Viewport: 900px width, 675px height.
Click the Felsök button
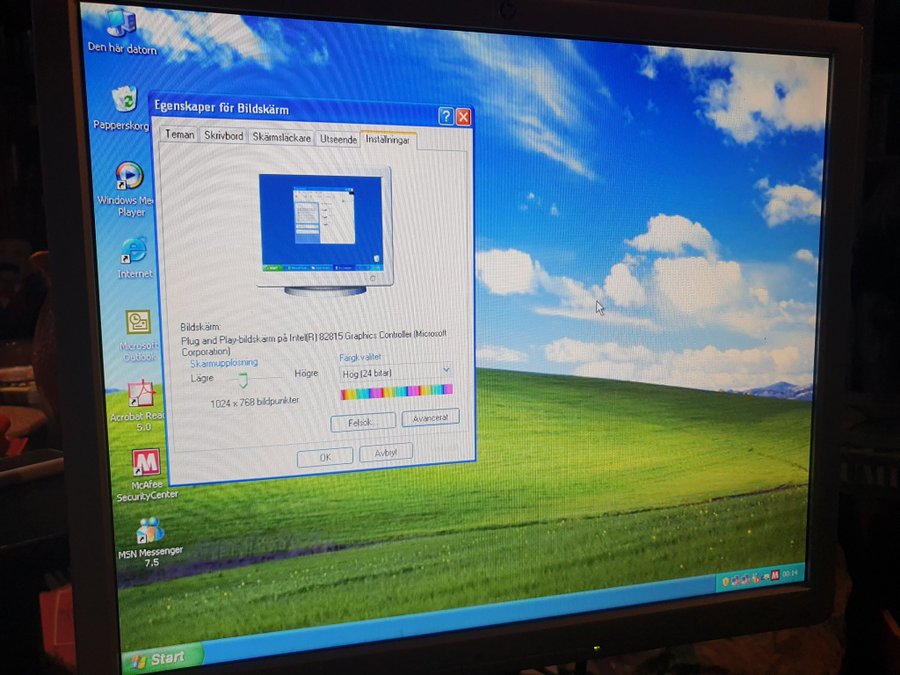[363, 422]
